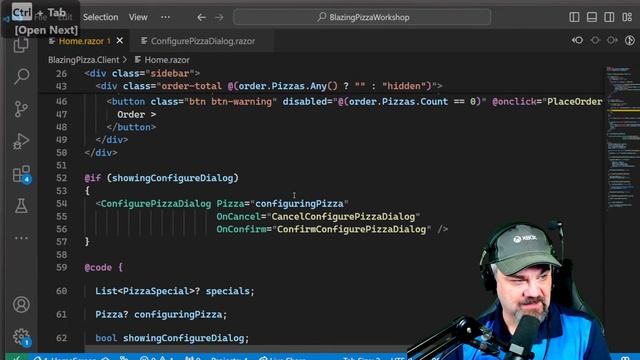Click "showingConfigureDialog" in the @if on line 52
Screen dimensions: 640x360
click(x=172, y=178)
